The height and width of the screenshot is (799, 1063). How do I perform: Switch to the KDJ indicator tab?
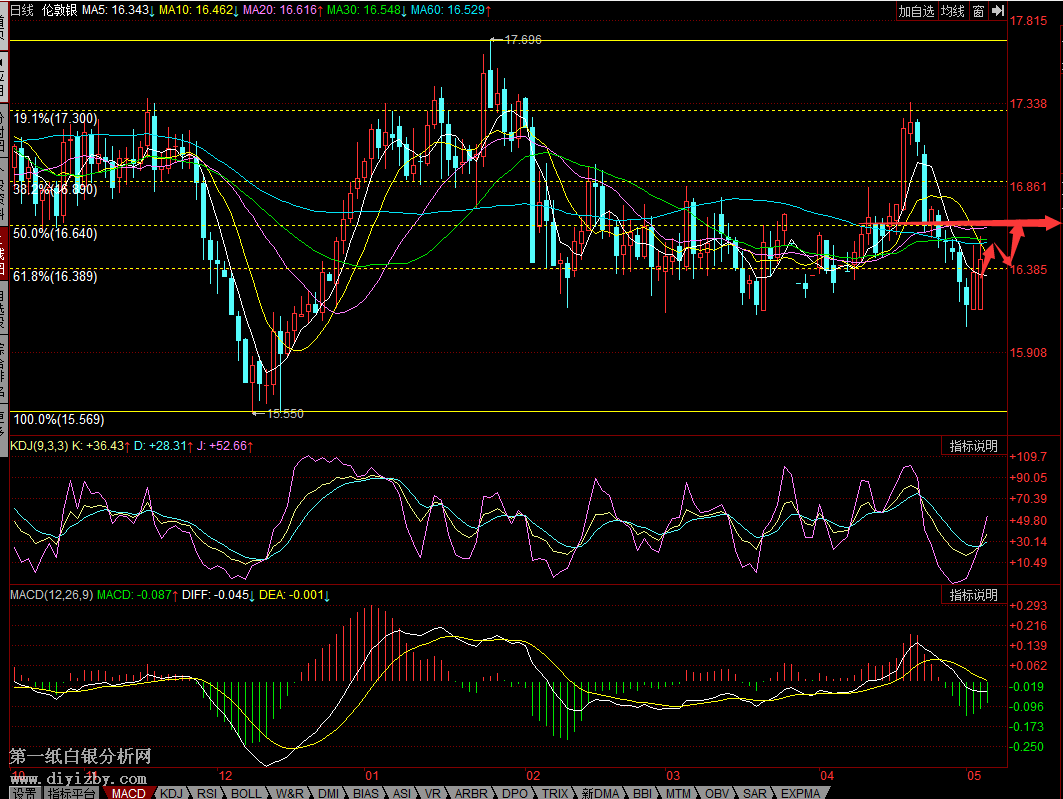pyautogui.click(x=174, y=793)
